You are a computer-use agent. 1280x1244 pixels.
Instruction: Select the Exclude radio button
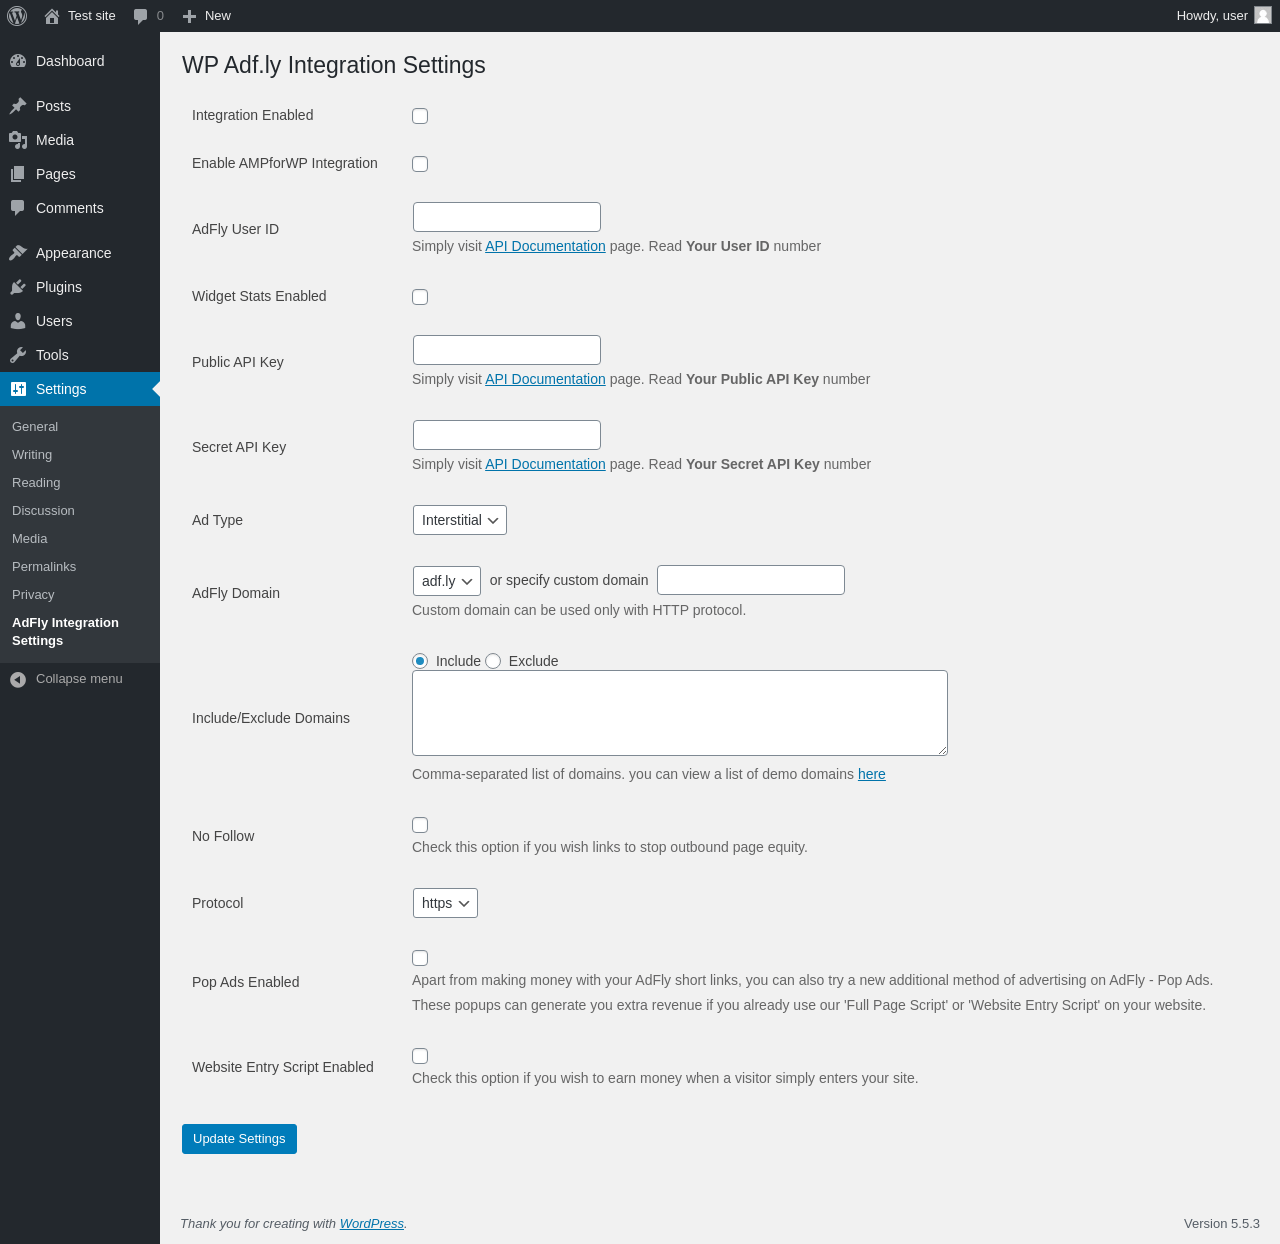pyautogui.click(x=493, y=661)
